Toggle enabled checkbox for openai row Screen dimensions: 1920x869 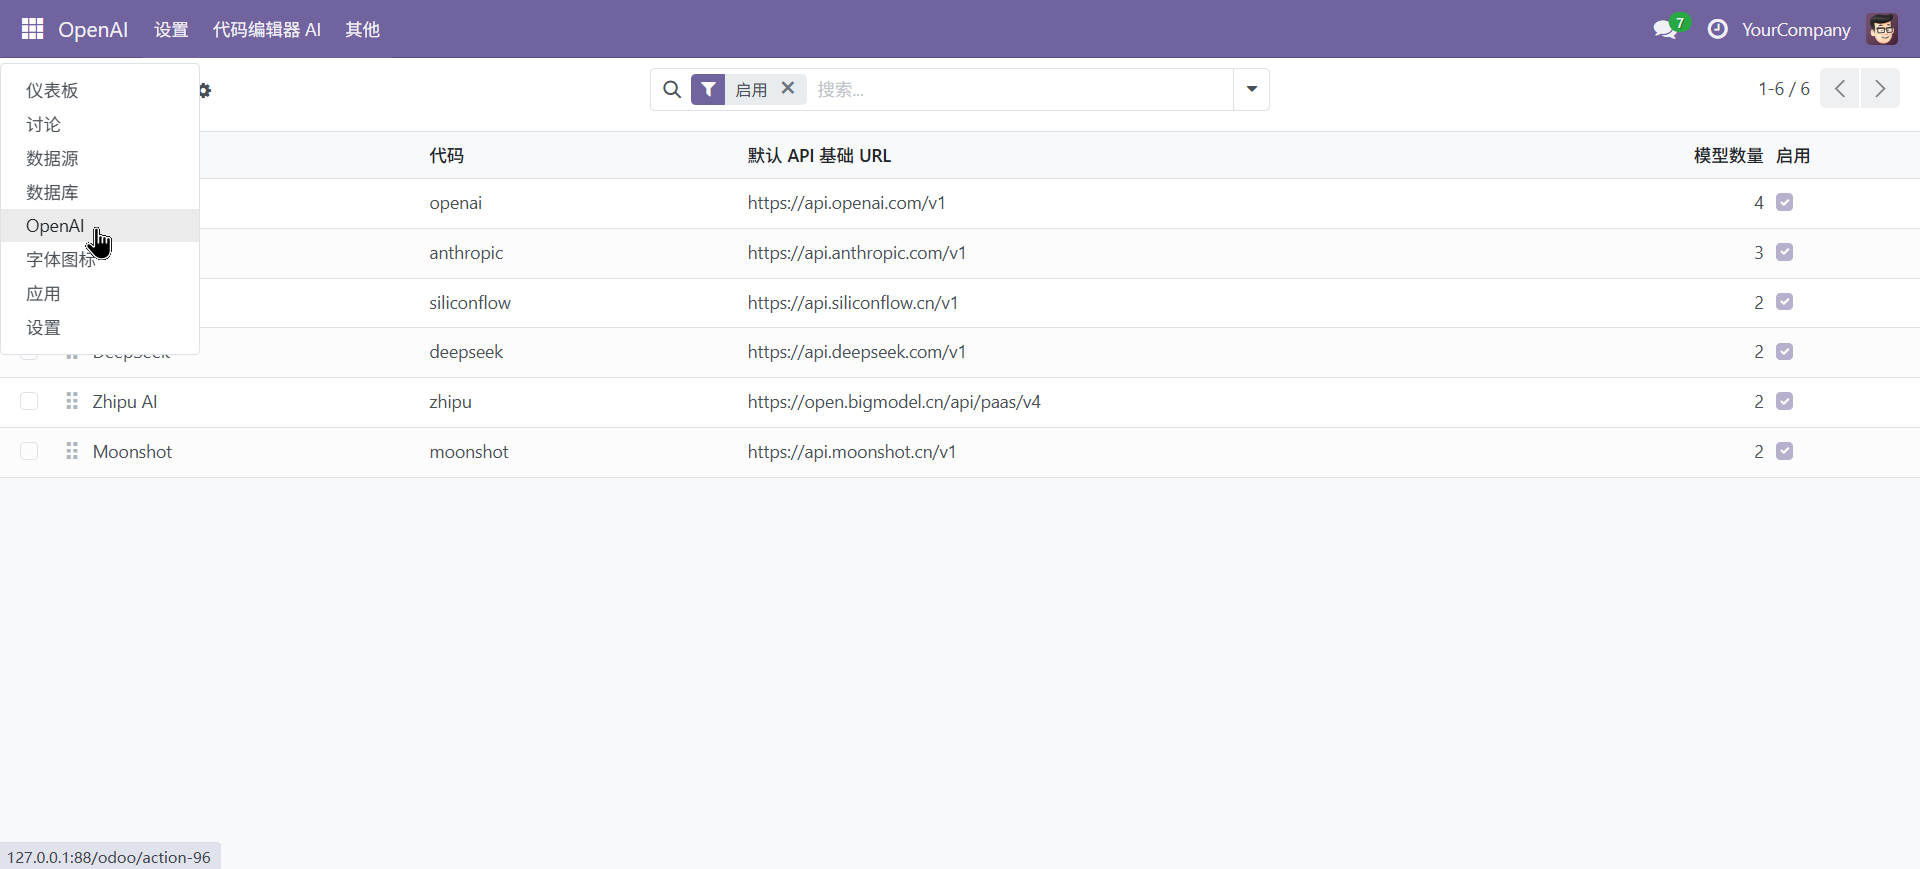click(1784, 203)
